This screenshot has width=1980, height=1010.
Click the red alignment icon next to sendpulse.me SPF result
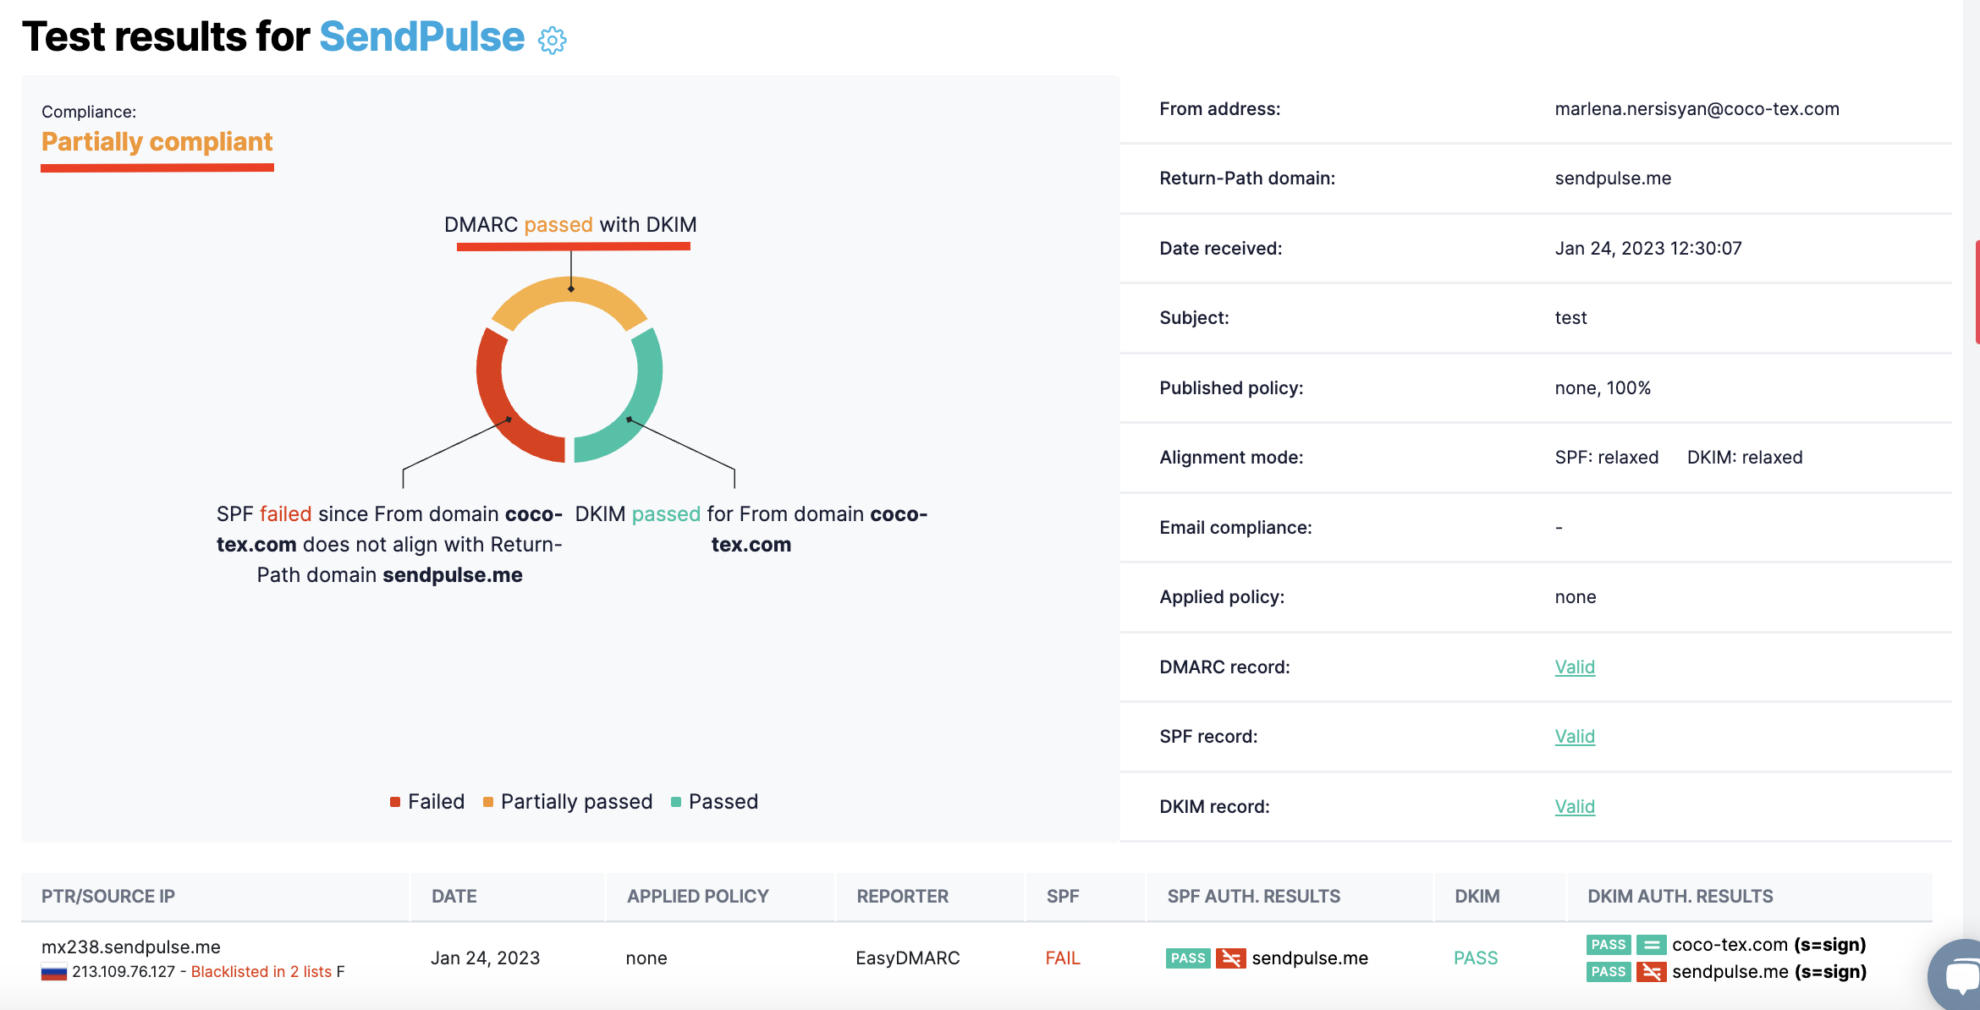1233,958
